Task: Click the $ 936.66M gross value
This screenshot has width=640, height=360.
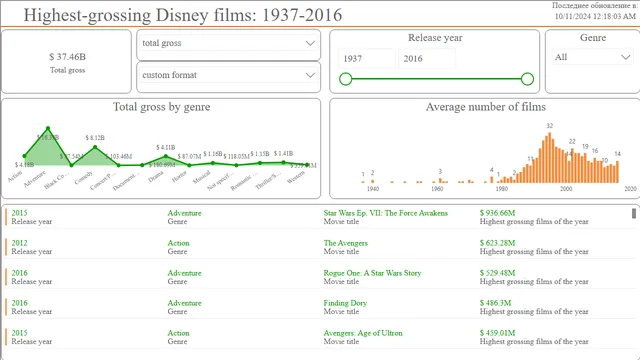Action: pos(497,213)
